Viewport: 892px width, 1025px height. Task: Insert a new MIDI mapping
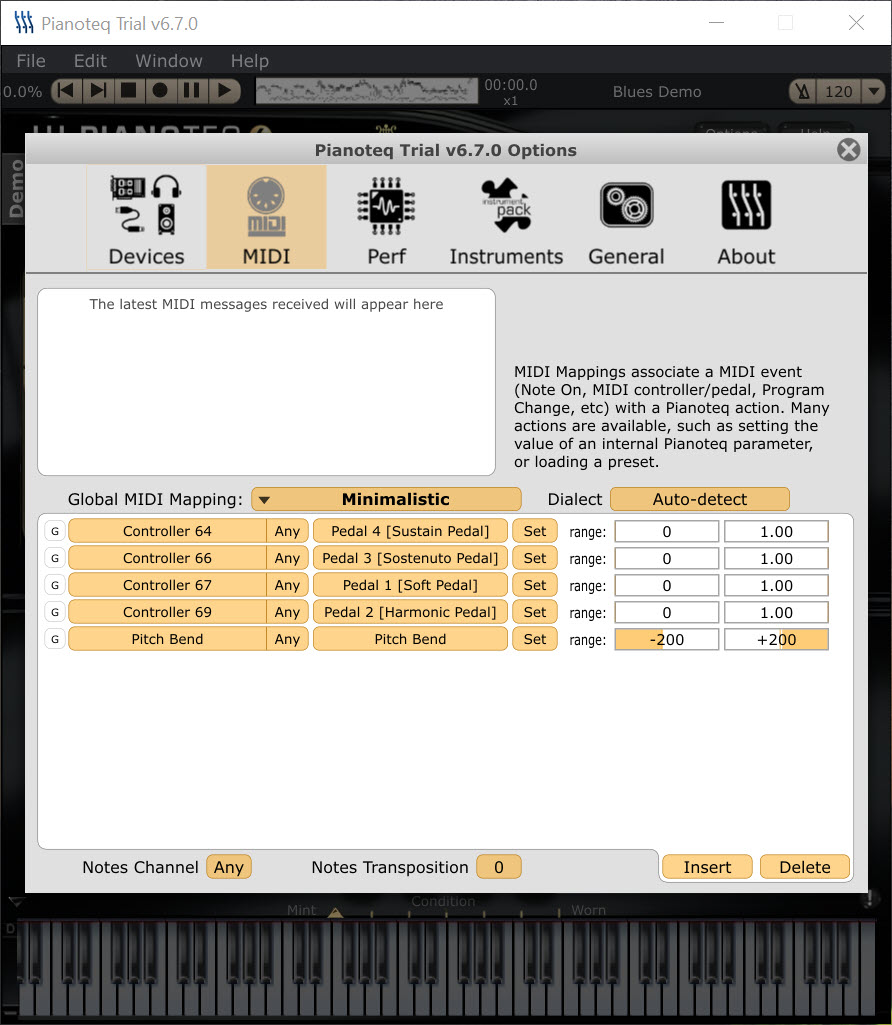[x=707, y=867]
